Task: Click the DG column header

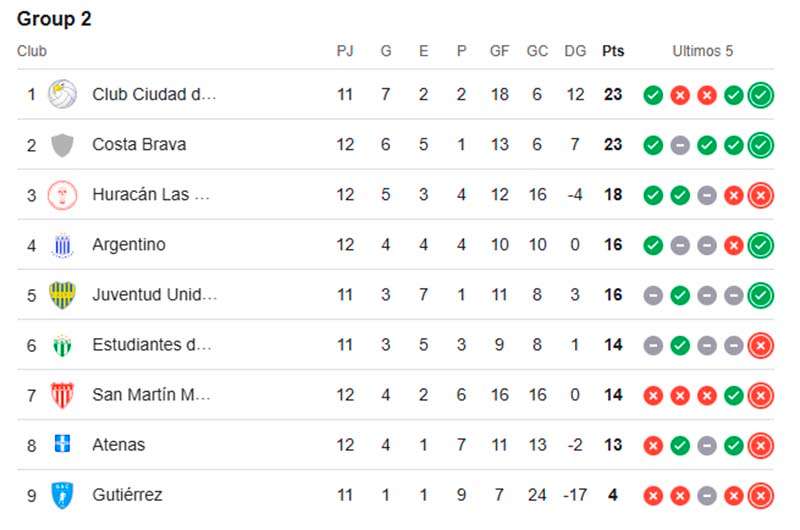Action: [575, 51]
